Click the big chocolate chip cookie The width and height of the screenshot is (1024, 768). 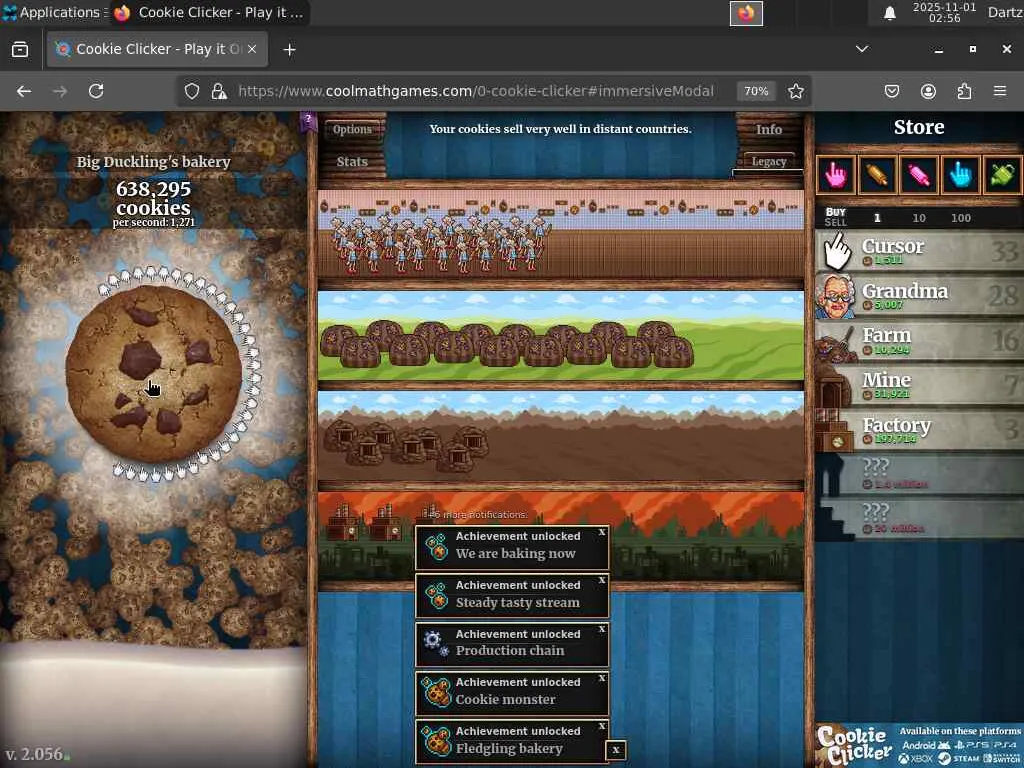coord(153,374)
